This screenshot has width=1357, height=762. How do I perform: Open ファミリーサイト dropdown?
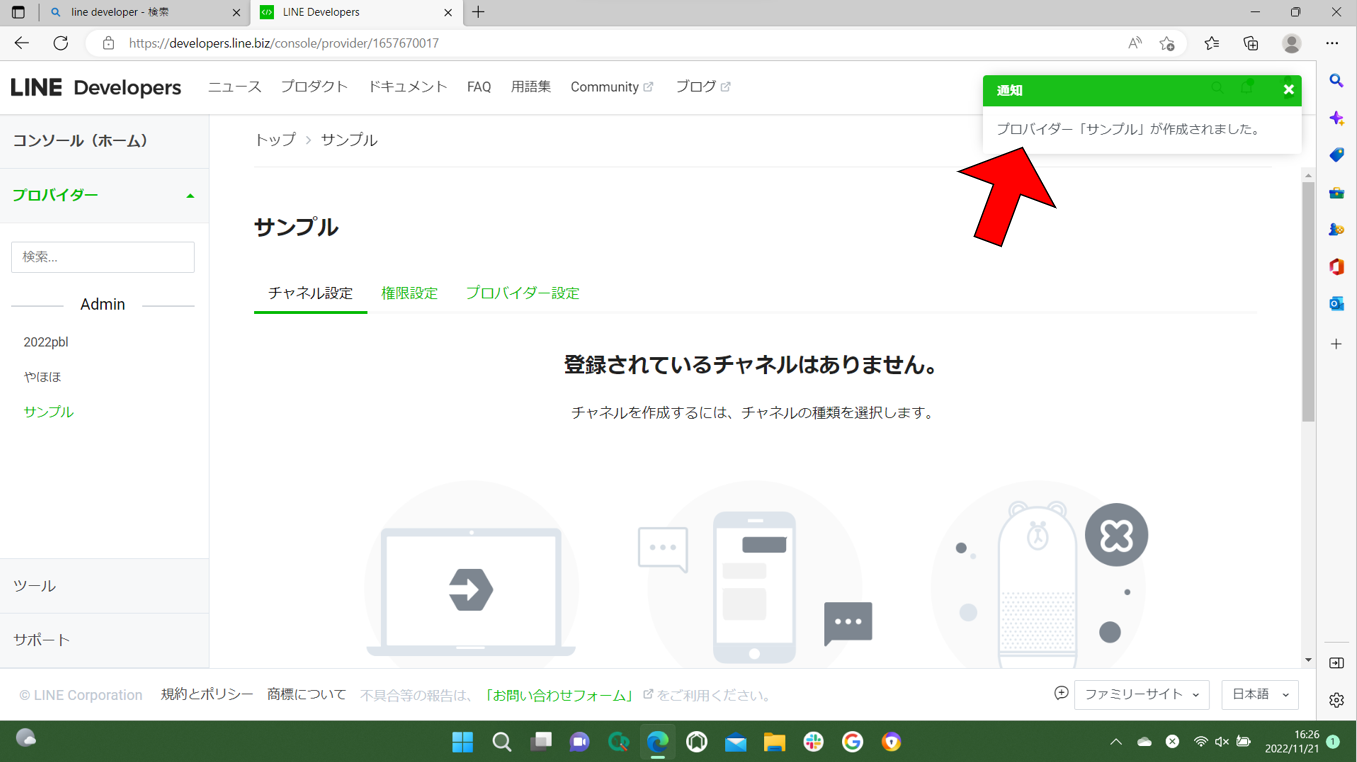[1141, 695]
